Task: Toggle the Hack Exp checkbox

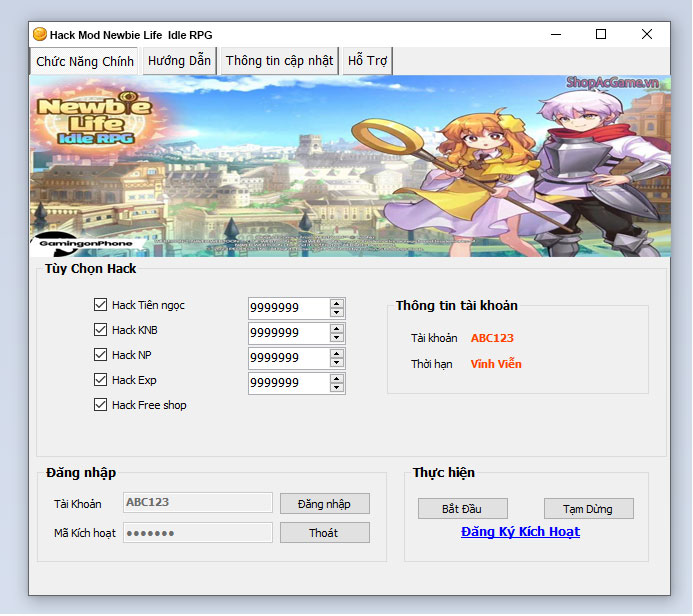Action: click(x=100, y=380)
